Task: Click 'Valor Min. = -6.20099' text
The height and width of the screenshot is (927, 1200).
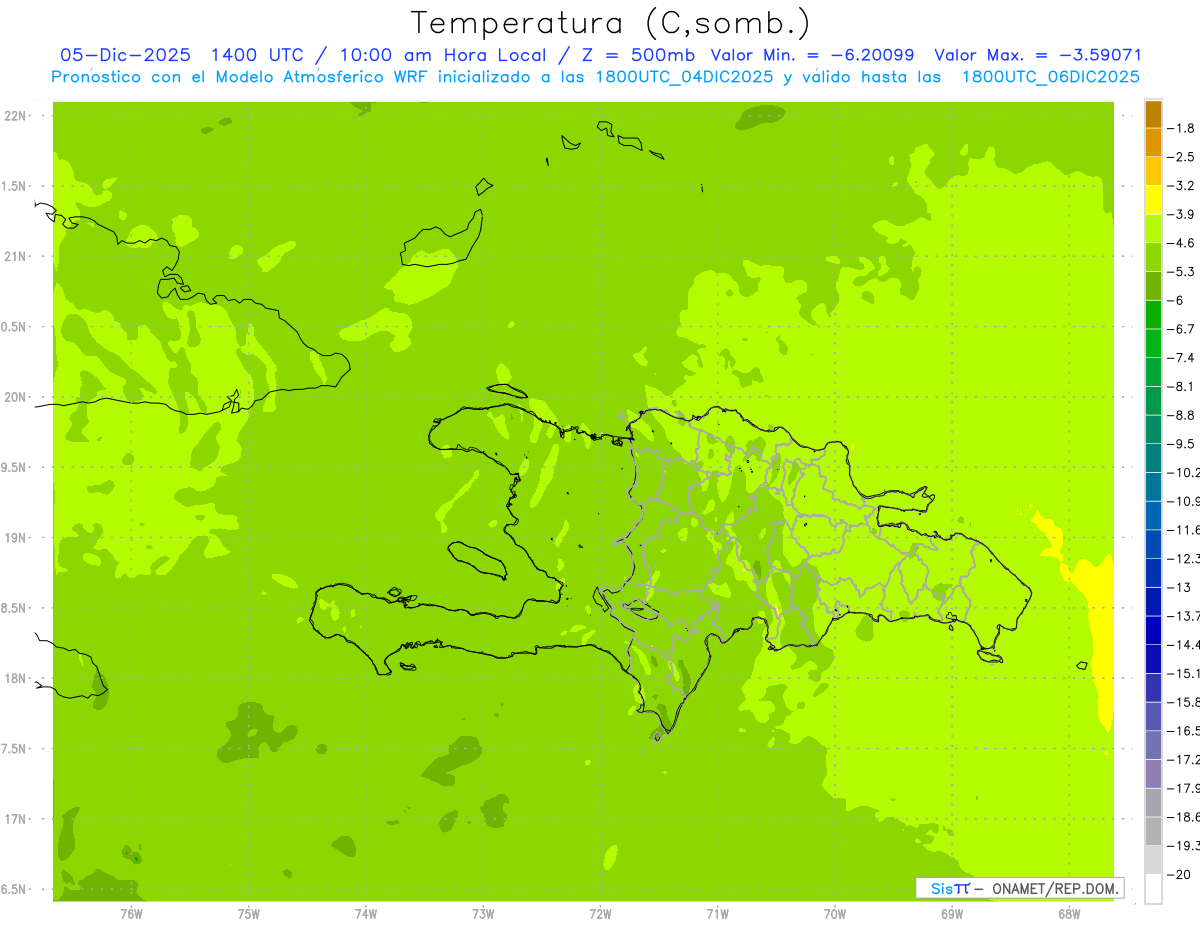Action: click(812, 55)
